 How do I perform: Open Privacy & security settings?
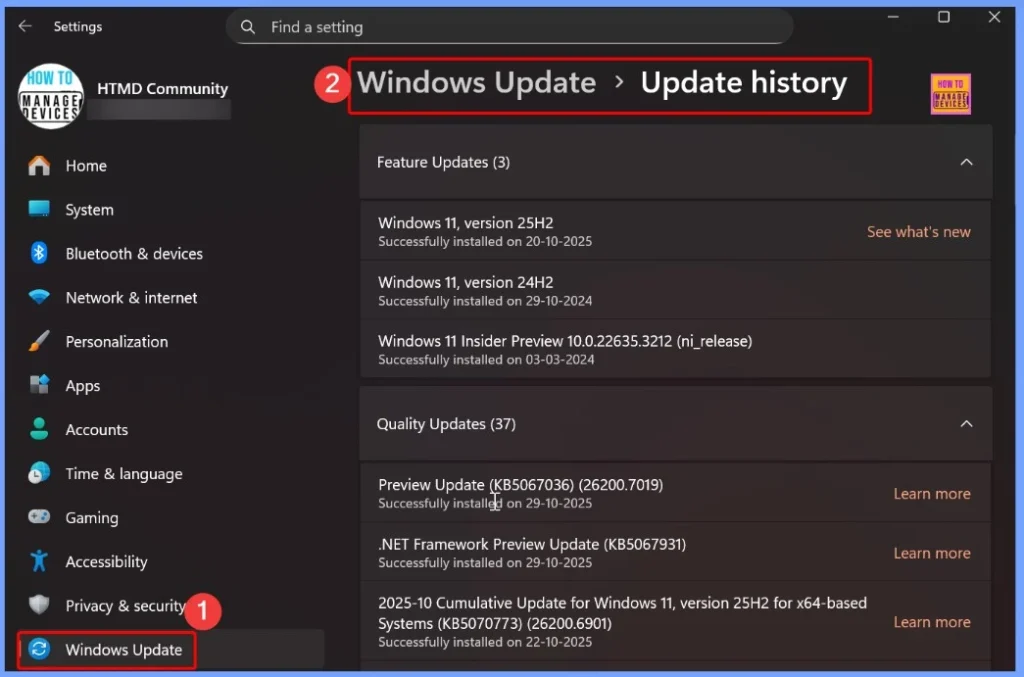[x=124, y=605]
